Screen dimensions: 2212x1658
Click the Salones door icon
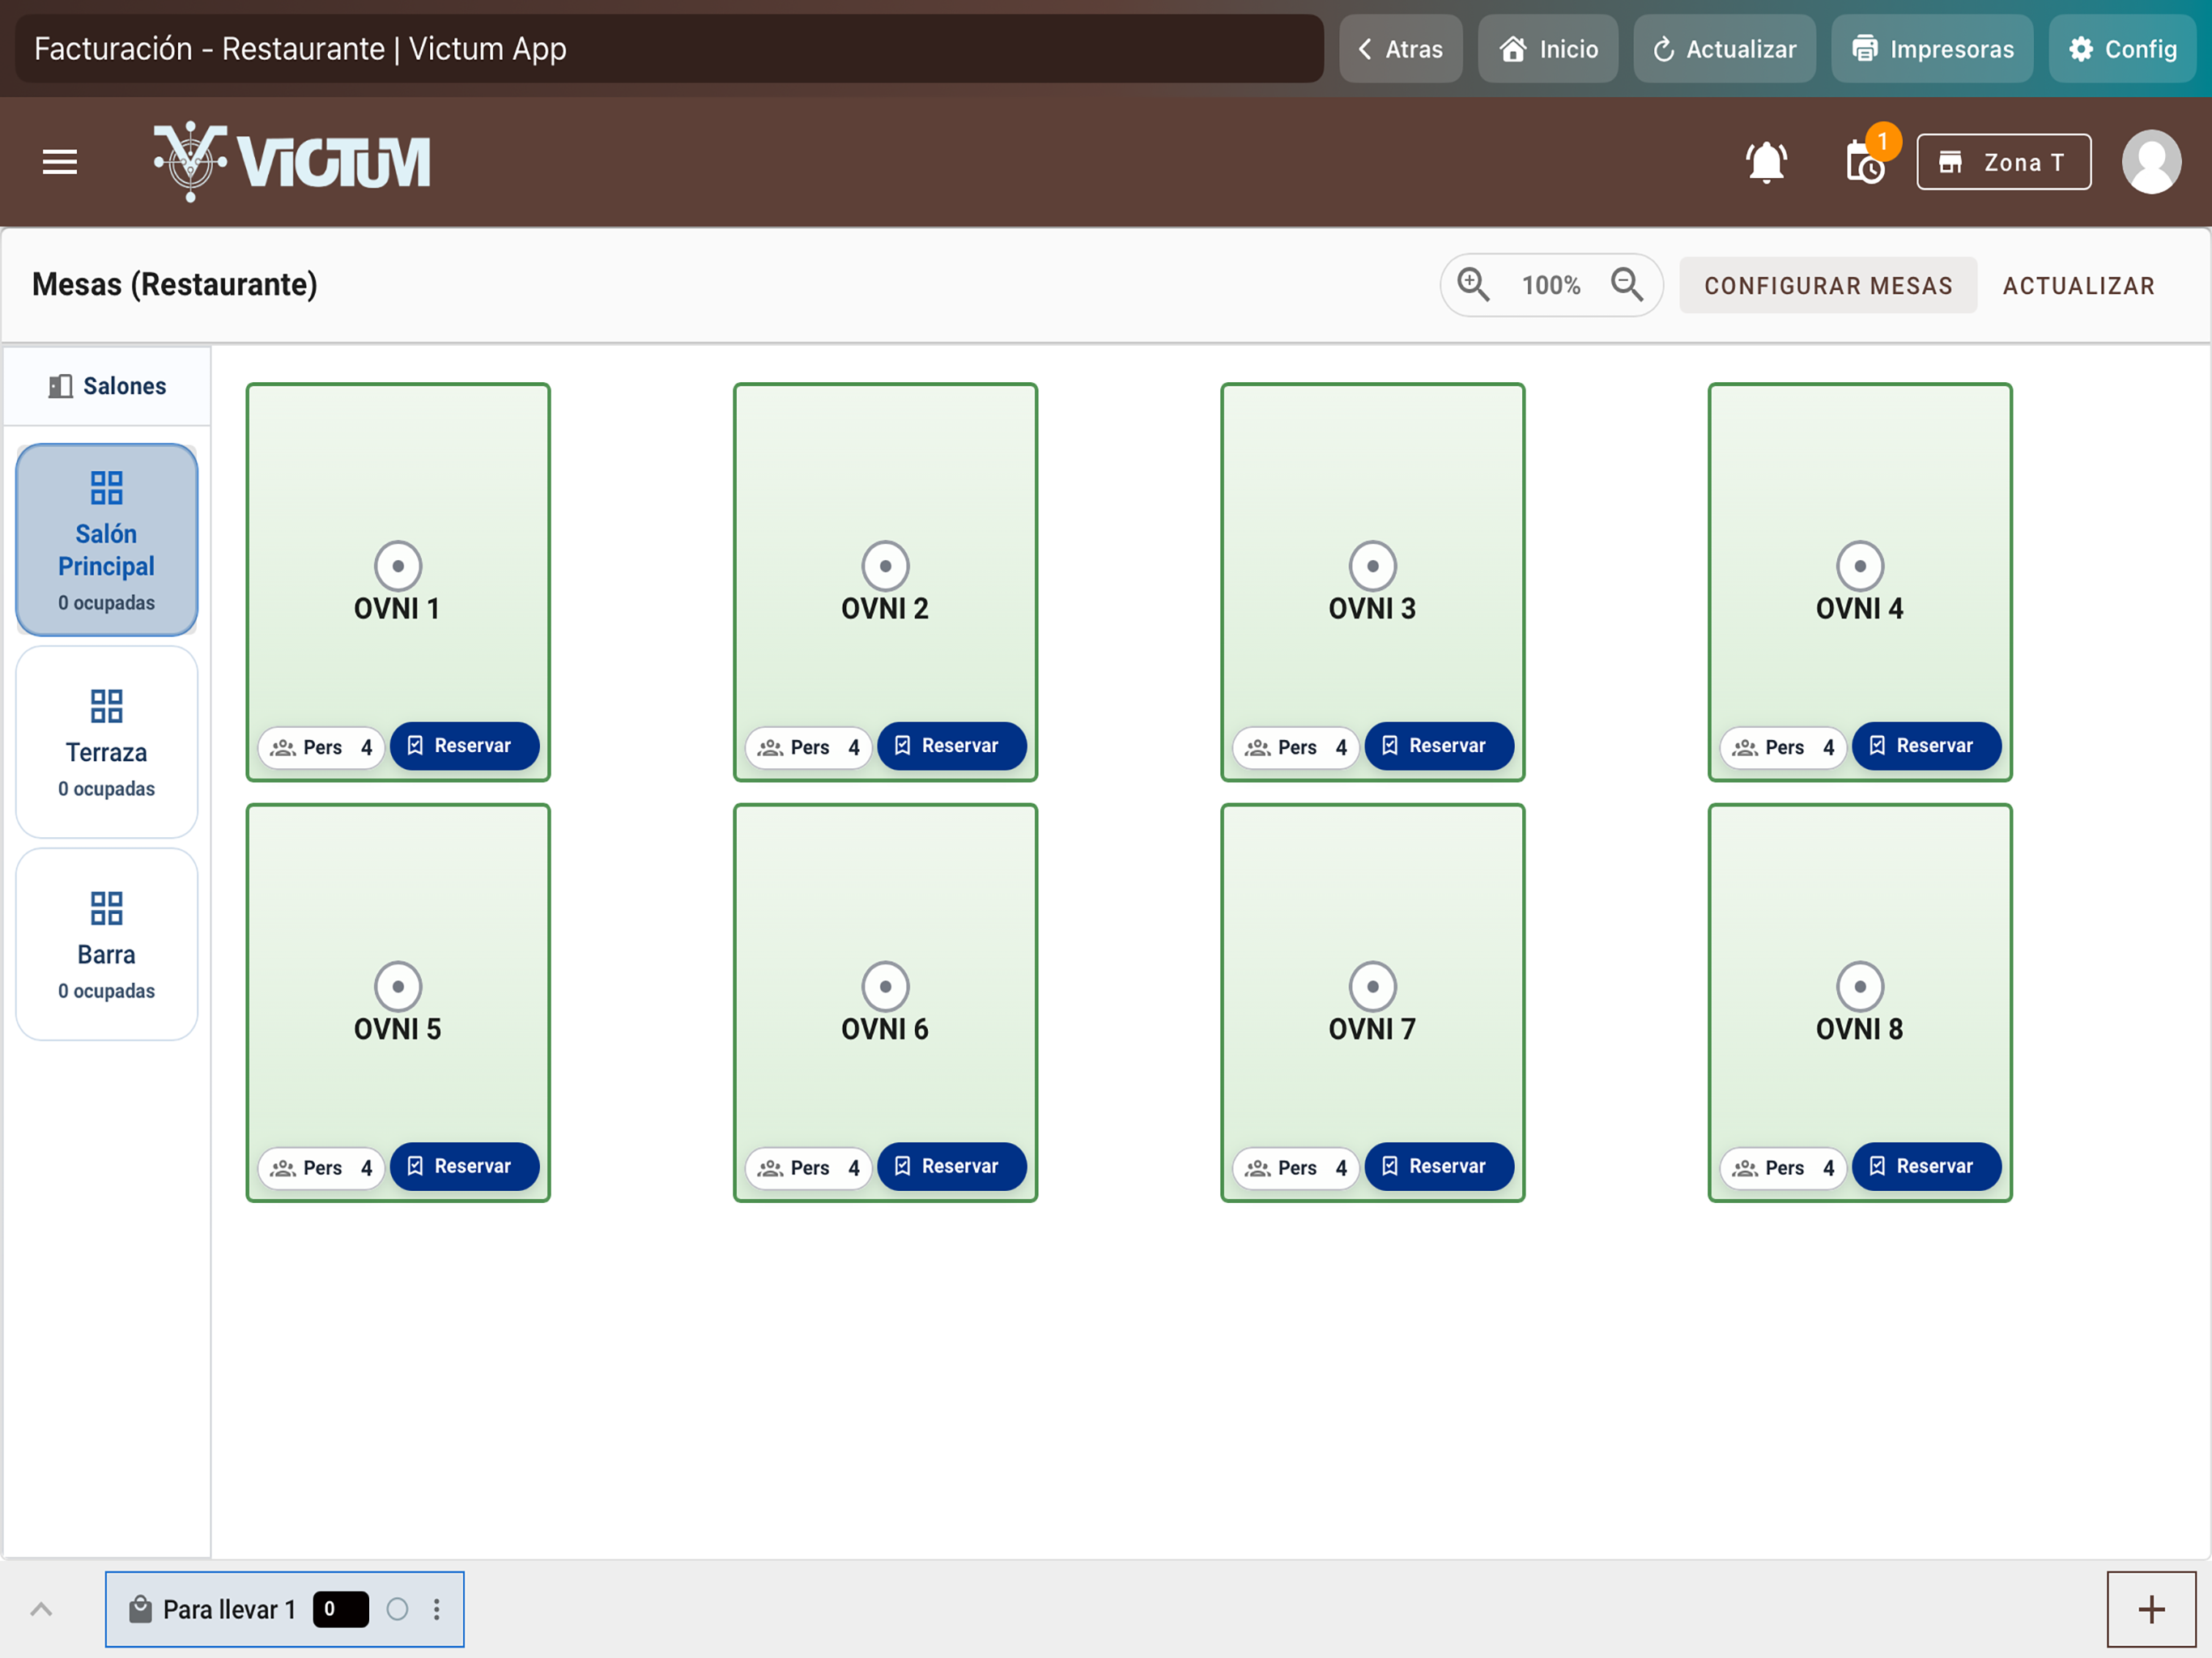61,386
